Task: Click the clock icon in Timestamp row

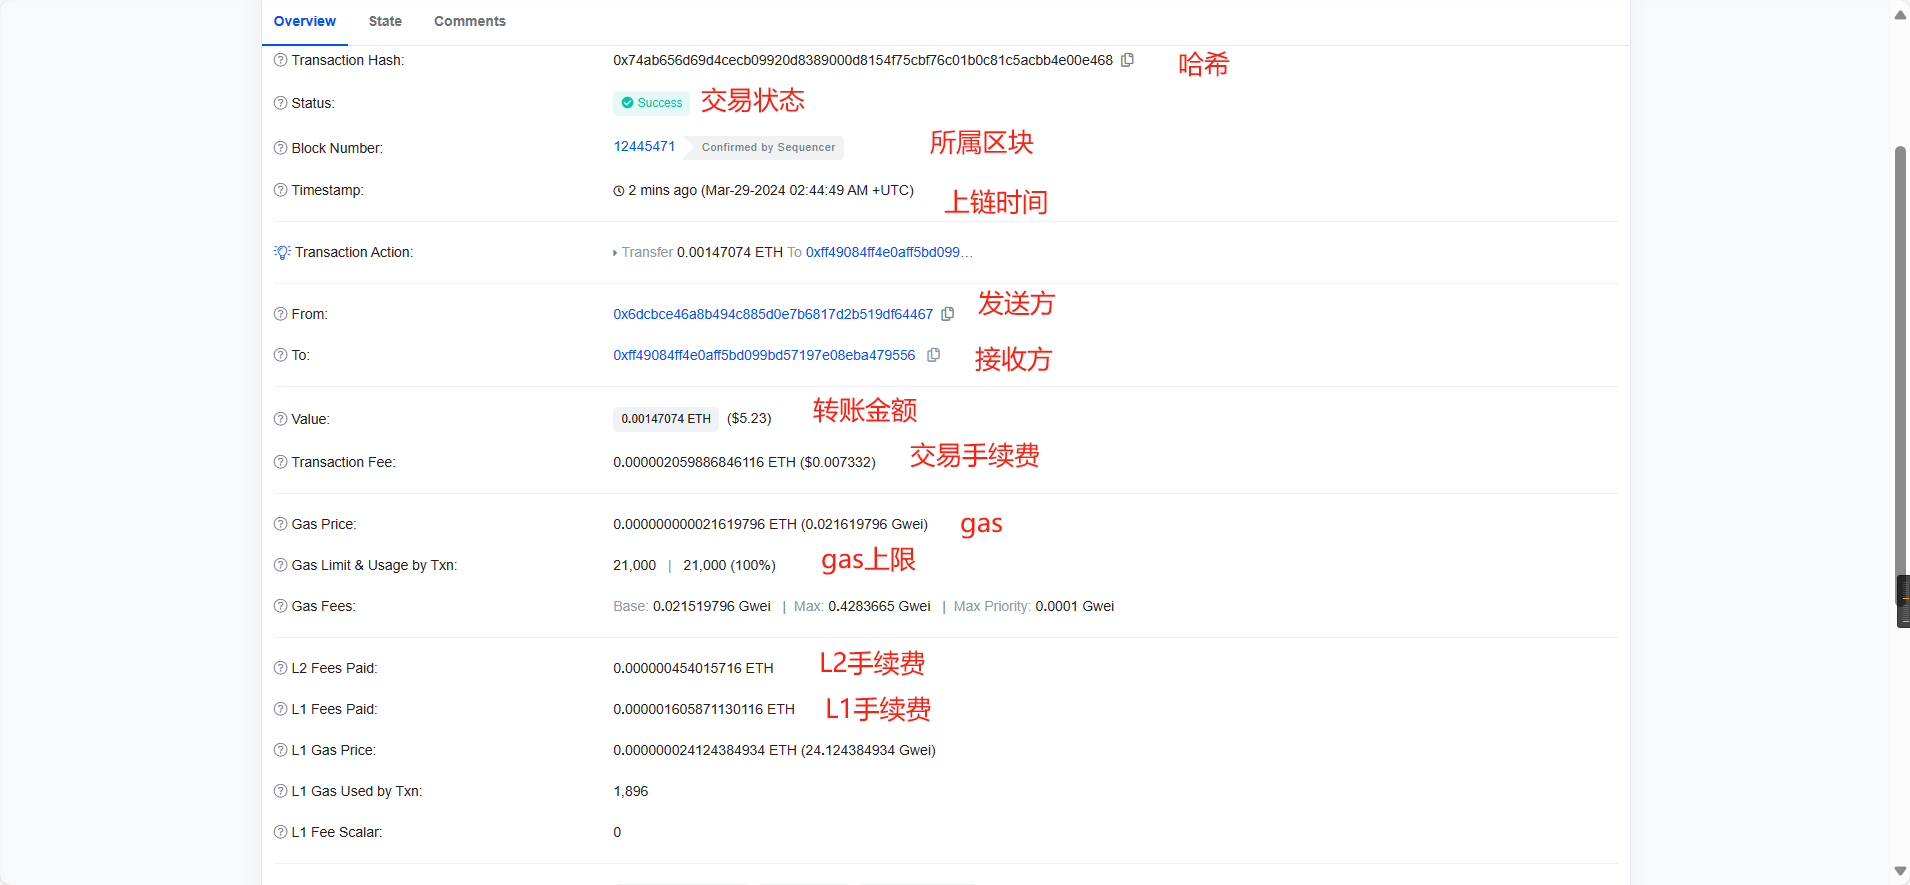Action: pyautogui.click(x=619, y=191)
